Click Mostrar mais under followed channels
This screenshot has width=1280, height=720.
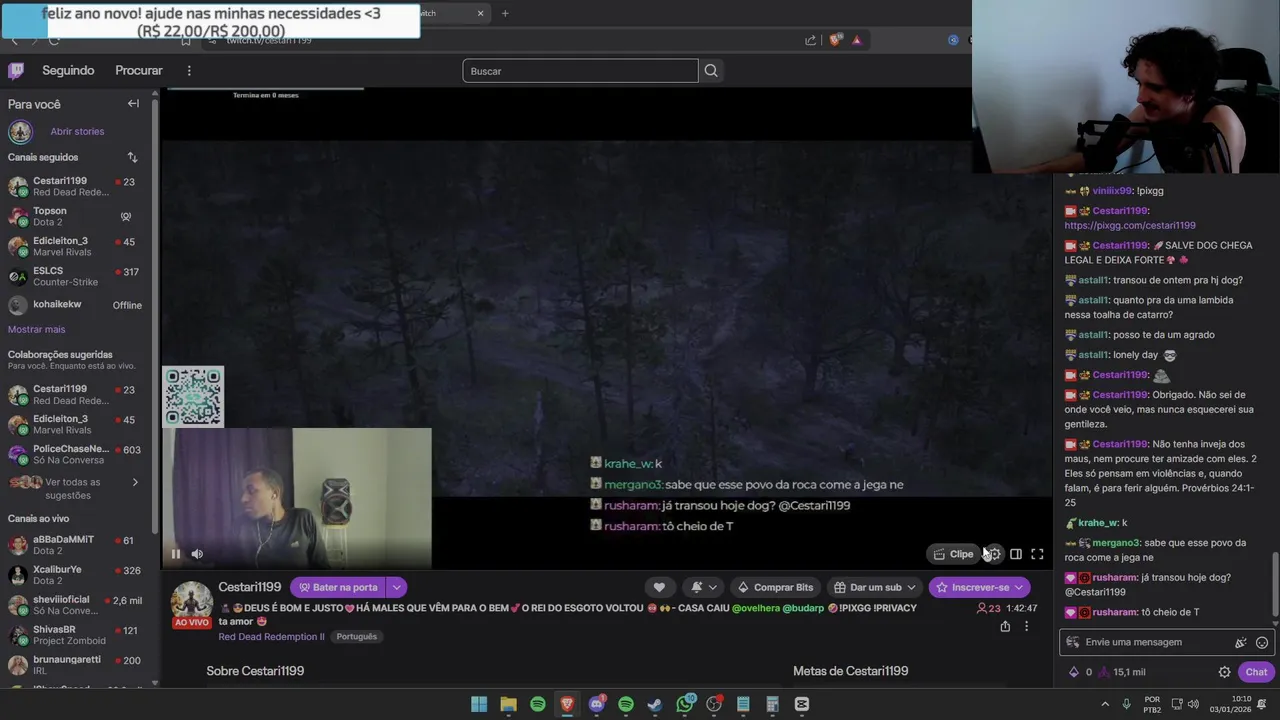tap(36, 329)
